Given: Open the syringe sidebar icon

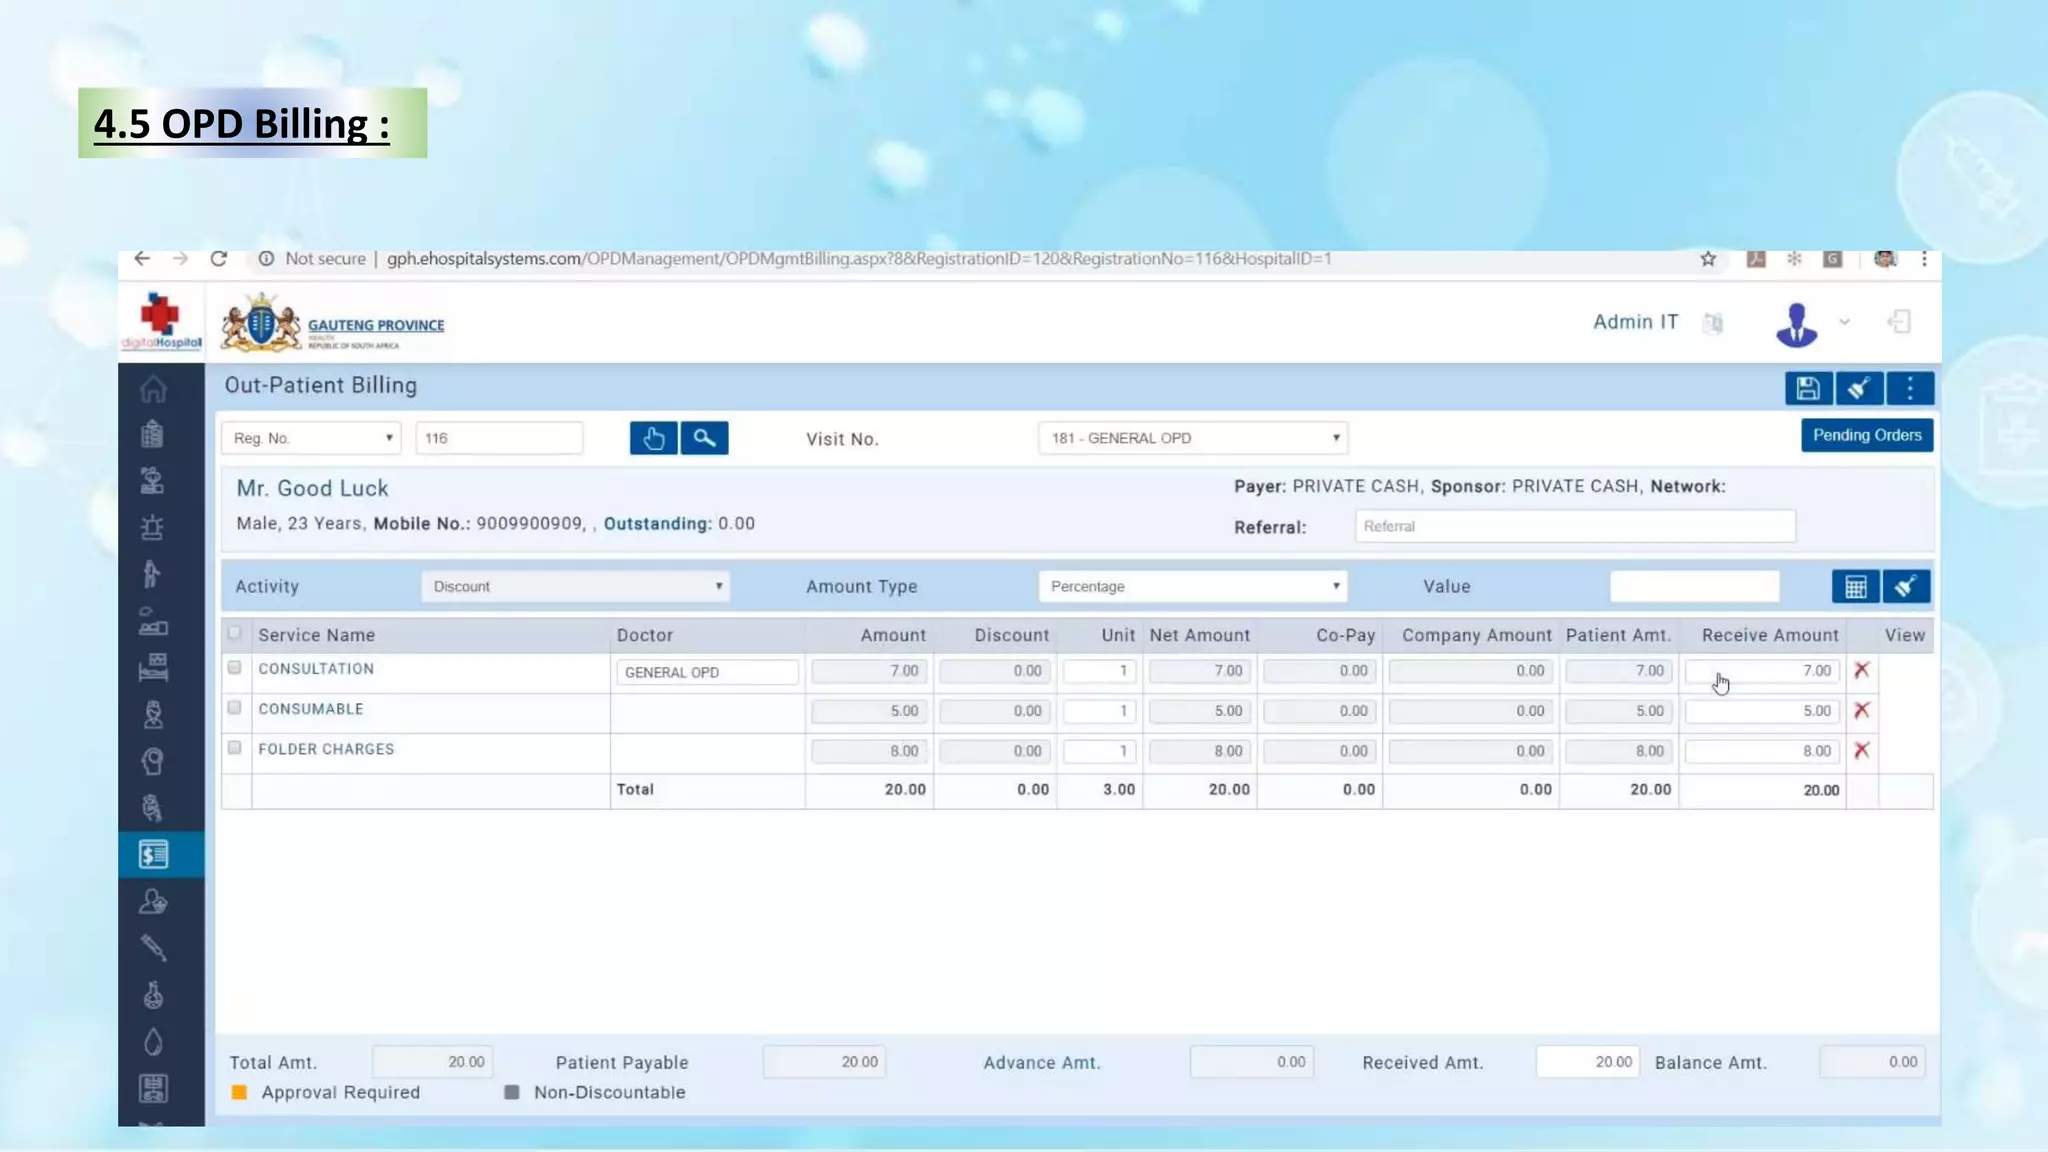Looking at the screenshot, I should pos(153,947).
